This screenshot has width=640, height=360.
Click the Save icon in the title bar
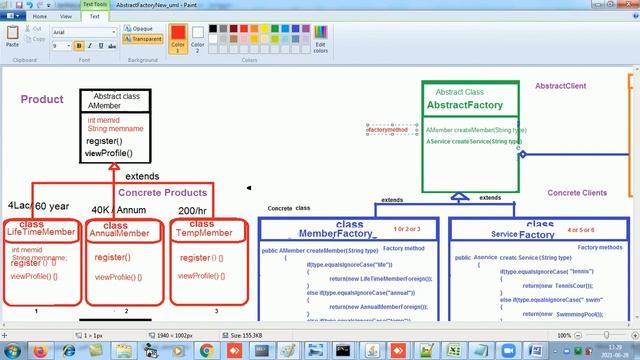(x=19, y=5)
